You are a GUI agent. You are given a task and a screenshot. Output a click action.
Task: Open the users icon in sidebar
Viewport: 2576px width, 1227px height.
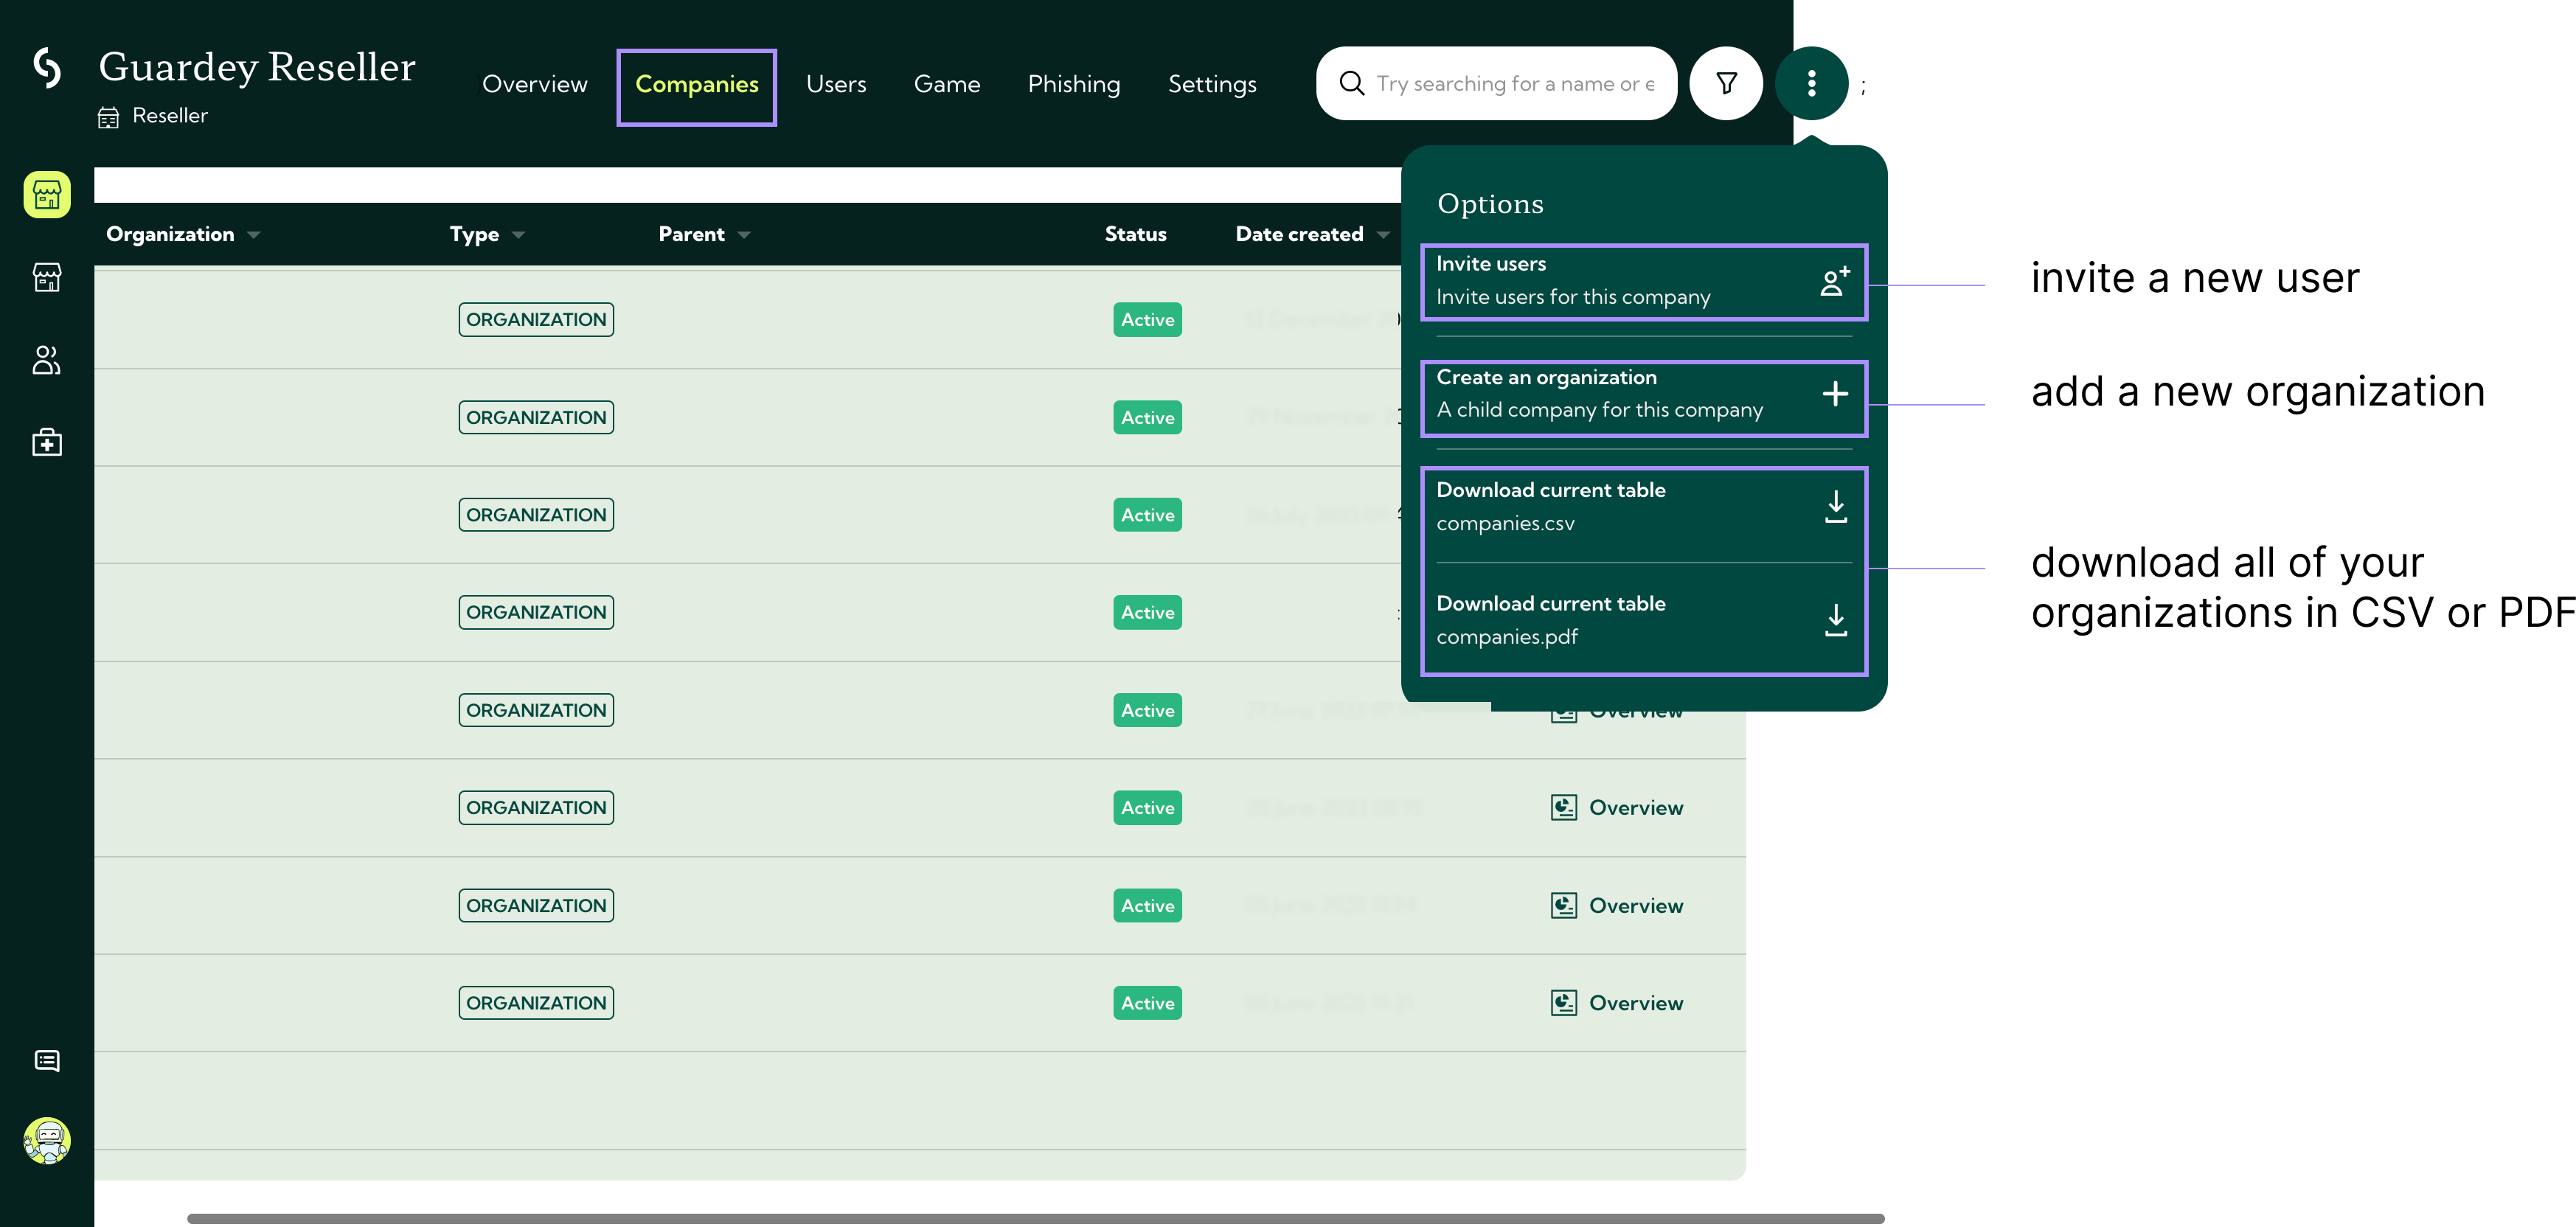coord(47,360)
